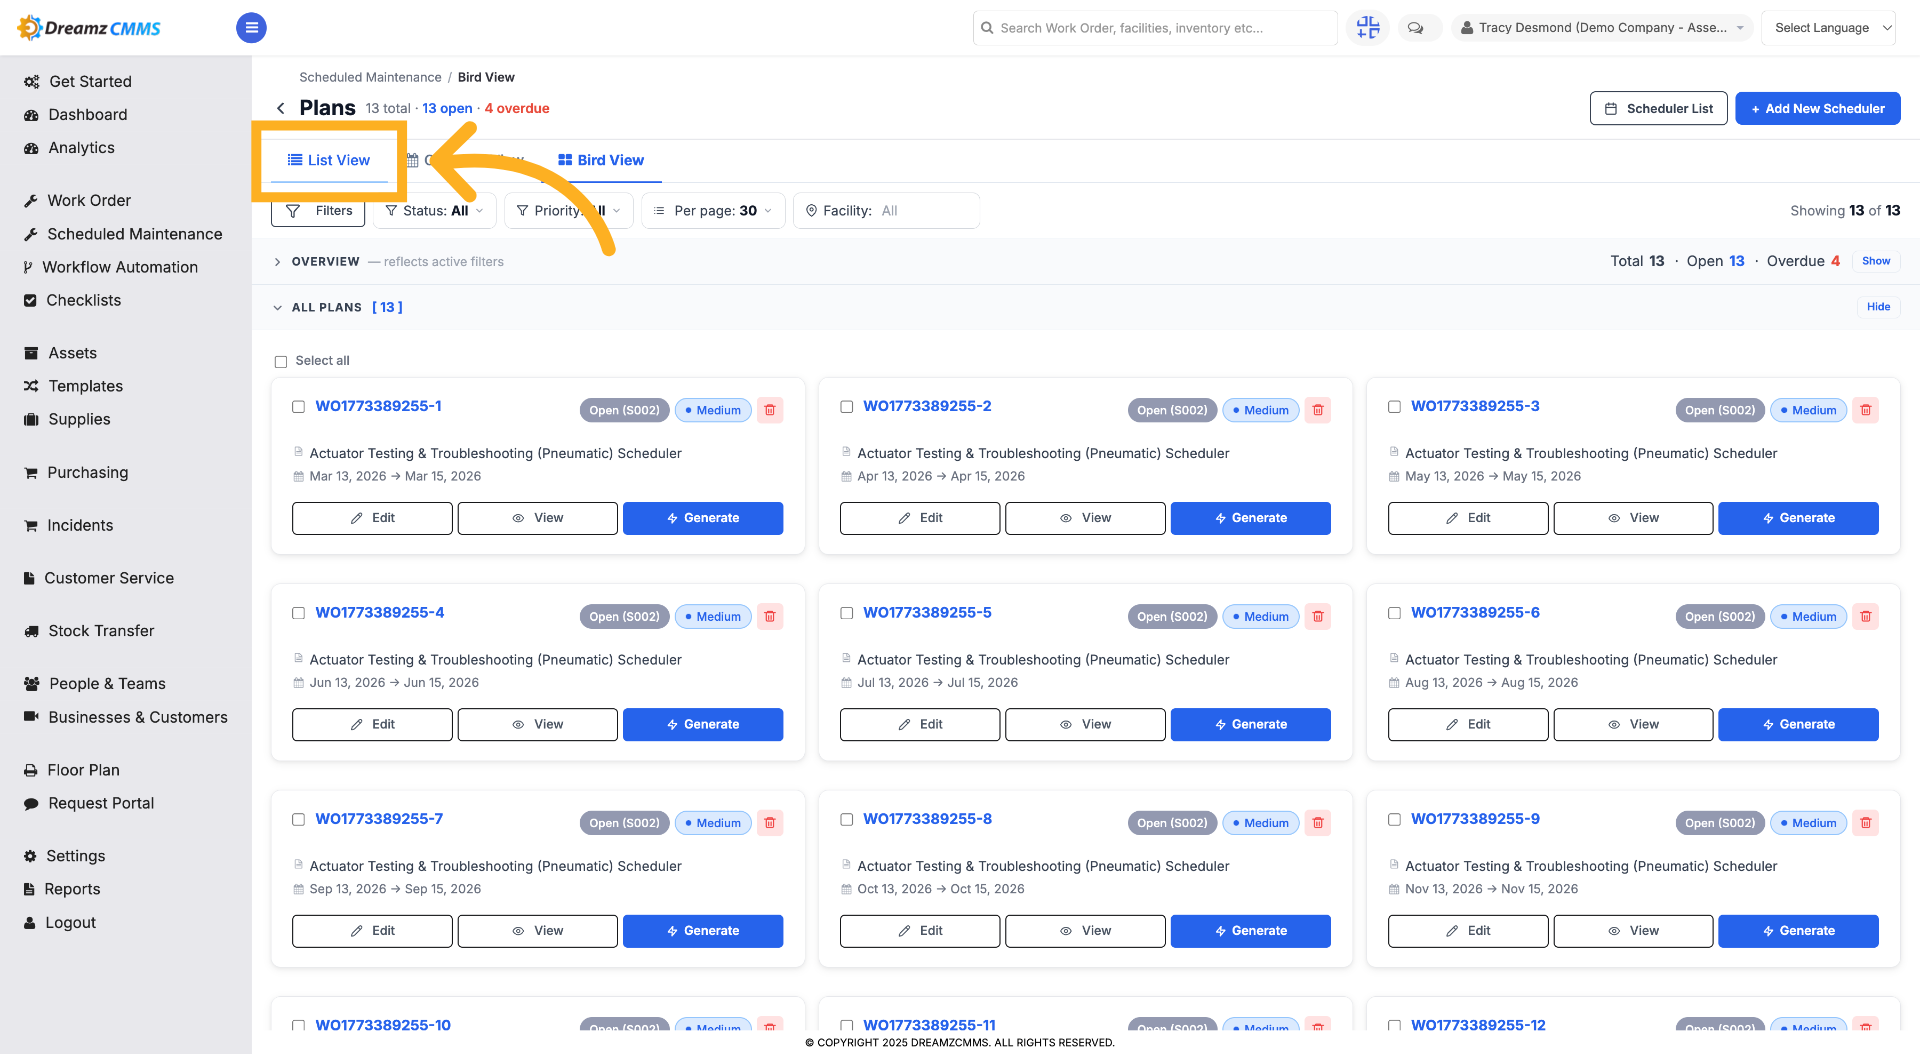Viewport: 1920px width, 1054px height.
Task: Go back using the arrow beside Plans
Action: pyautogui.click(x=281, y=108)
